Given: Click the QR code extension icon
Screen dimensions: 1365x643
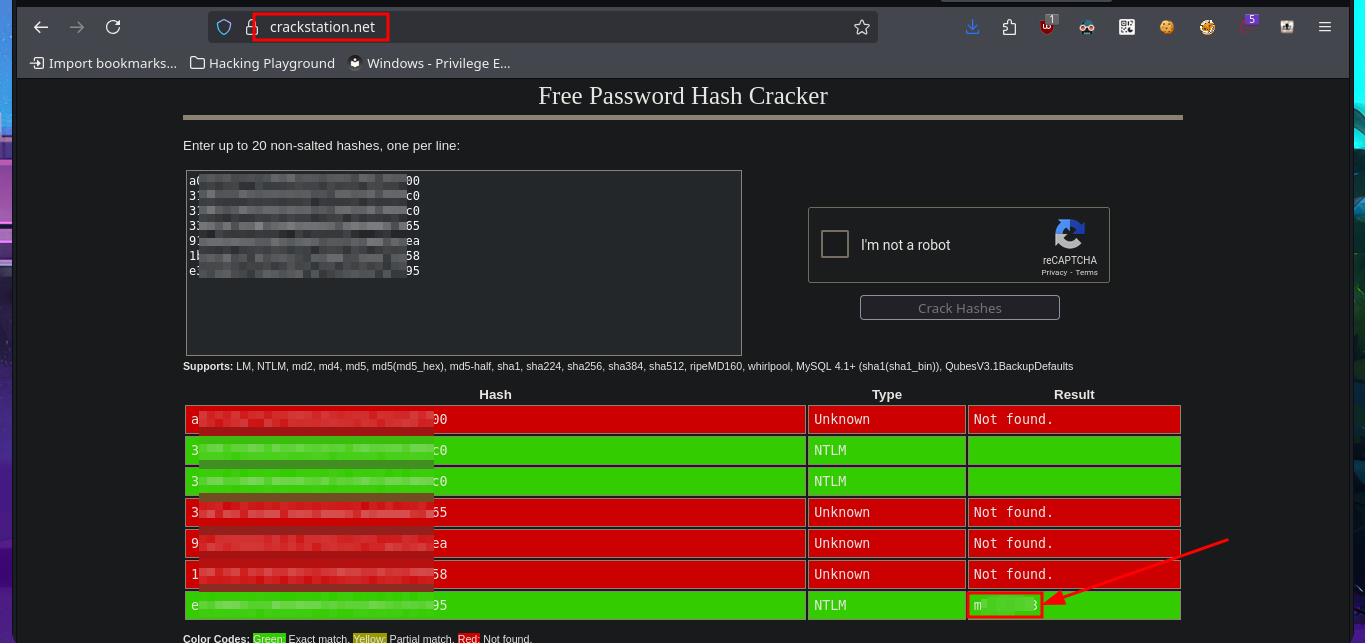Looking at the screenshot, I should tap(1127, 27).
